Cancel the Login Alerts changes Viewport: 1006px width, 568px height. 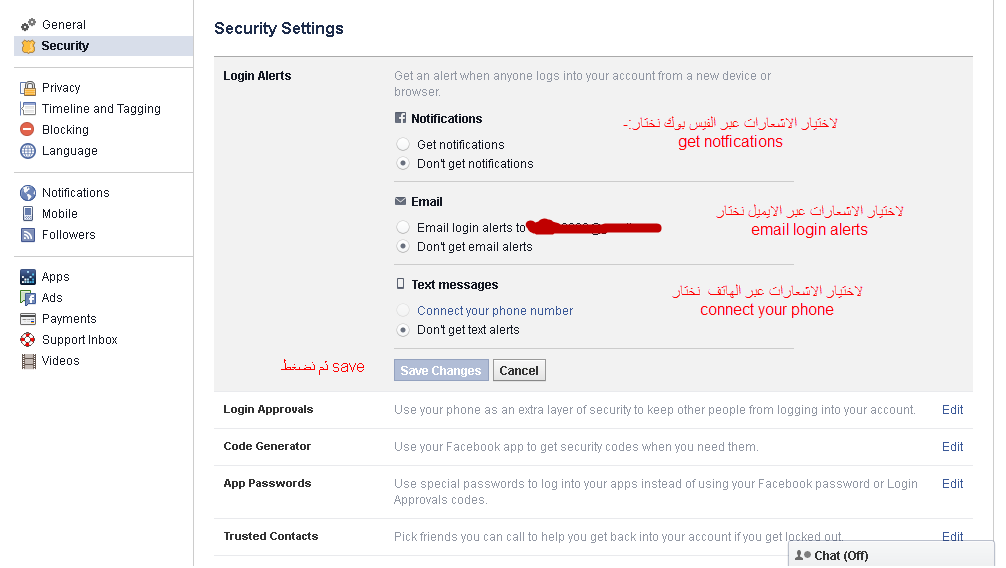(x=519, y=371)
